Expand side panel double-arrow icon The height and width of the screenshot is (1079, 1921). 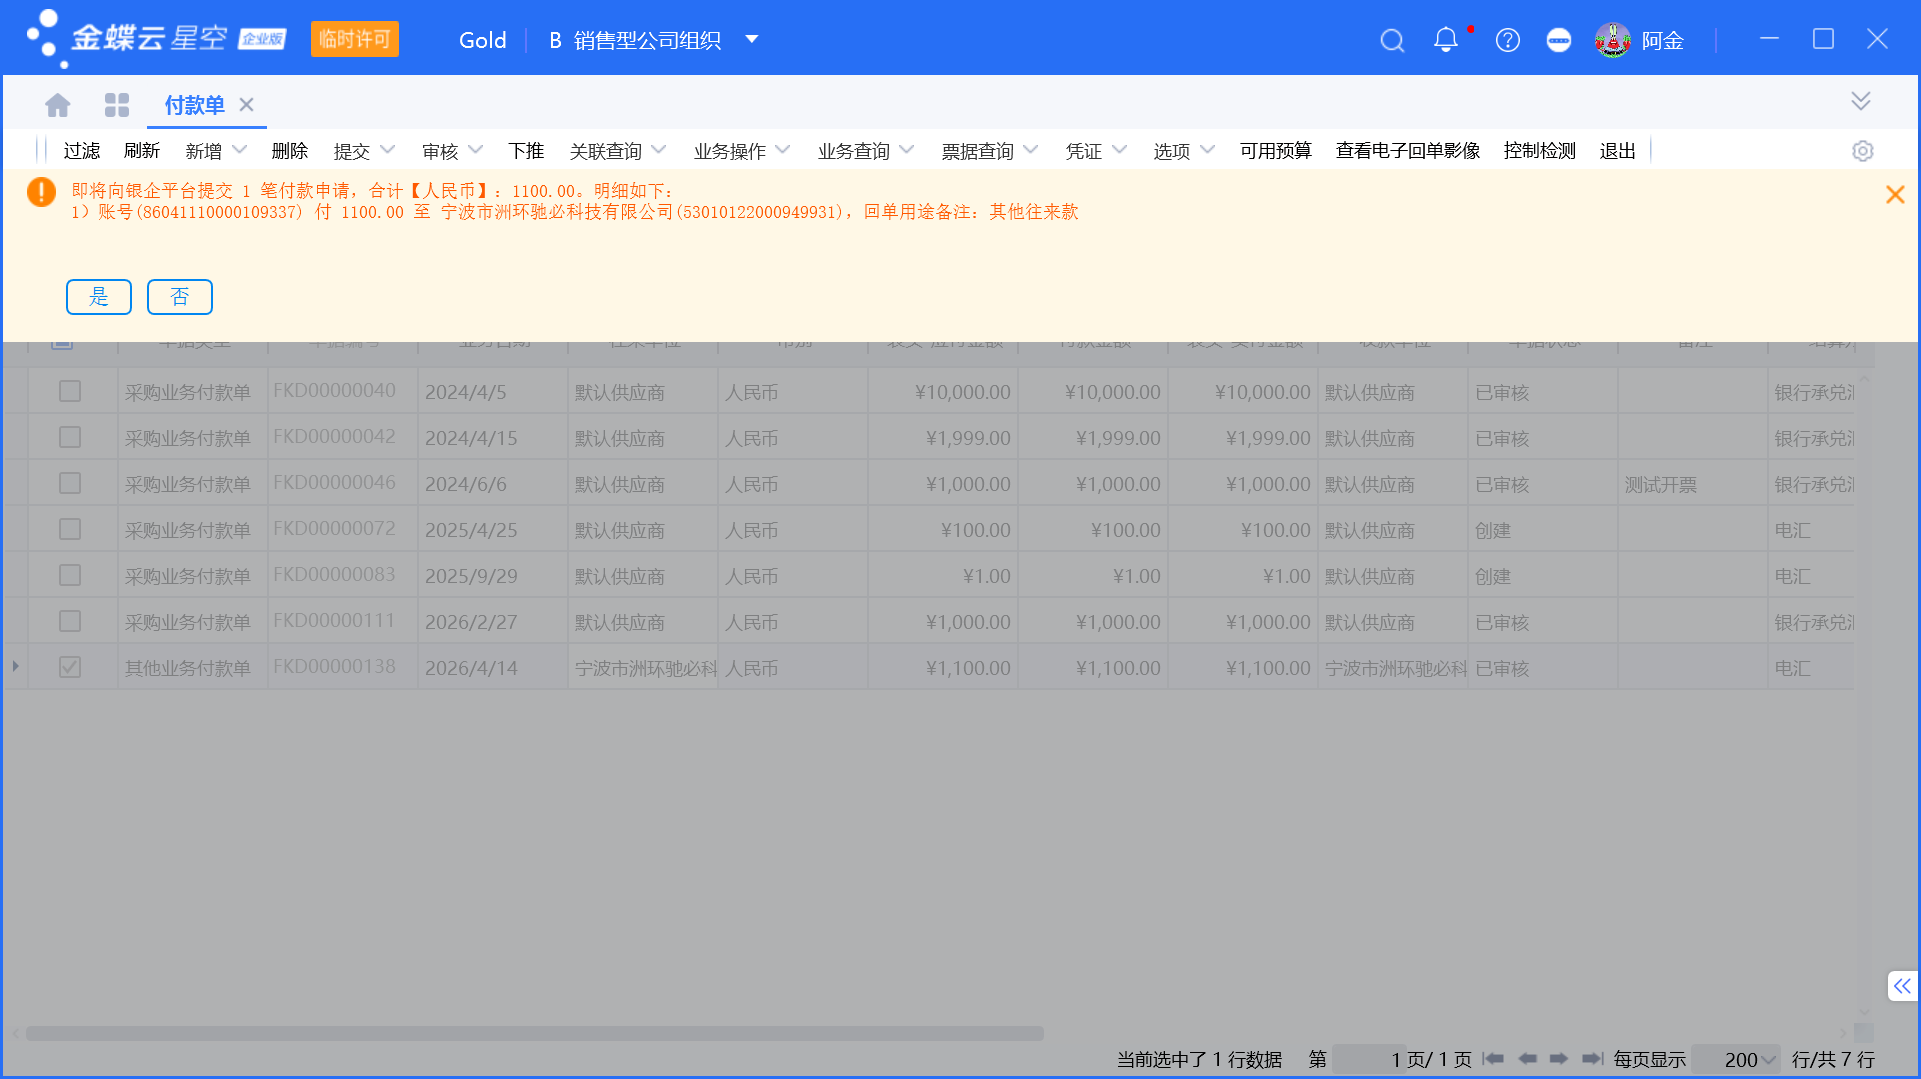pyautogui.click(x=1902, y=986)
